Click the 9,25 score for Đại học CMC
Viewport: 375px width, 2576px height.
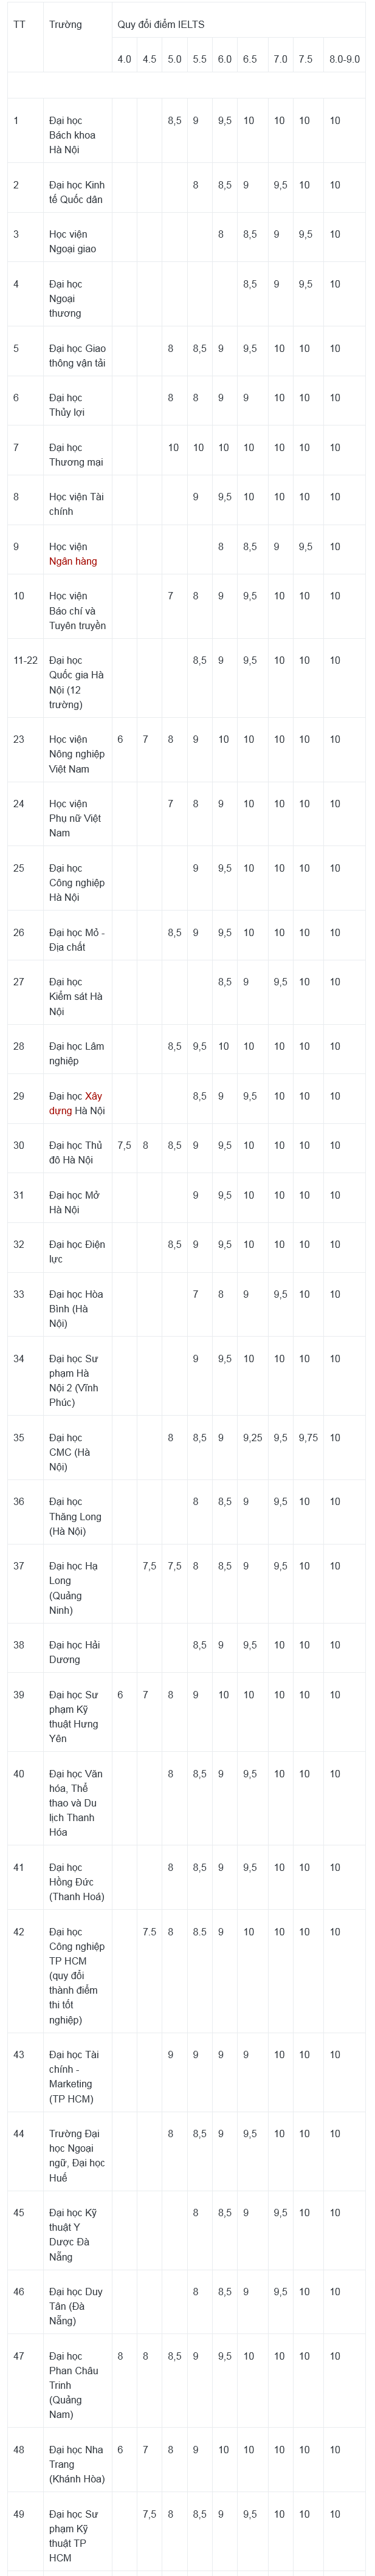pyautogui.click(x=252, y=1438)
